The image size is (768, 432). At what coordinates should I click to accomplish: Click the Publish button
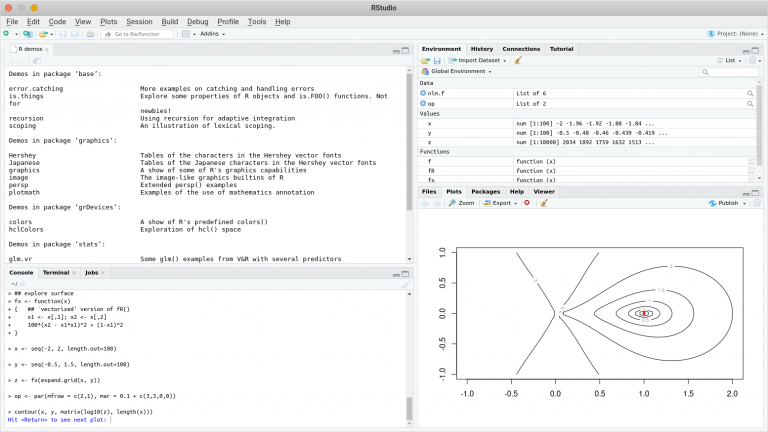[727, 203]
